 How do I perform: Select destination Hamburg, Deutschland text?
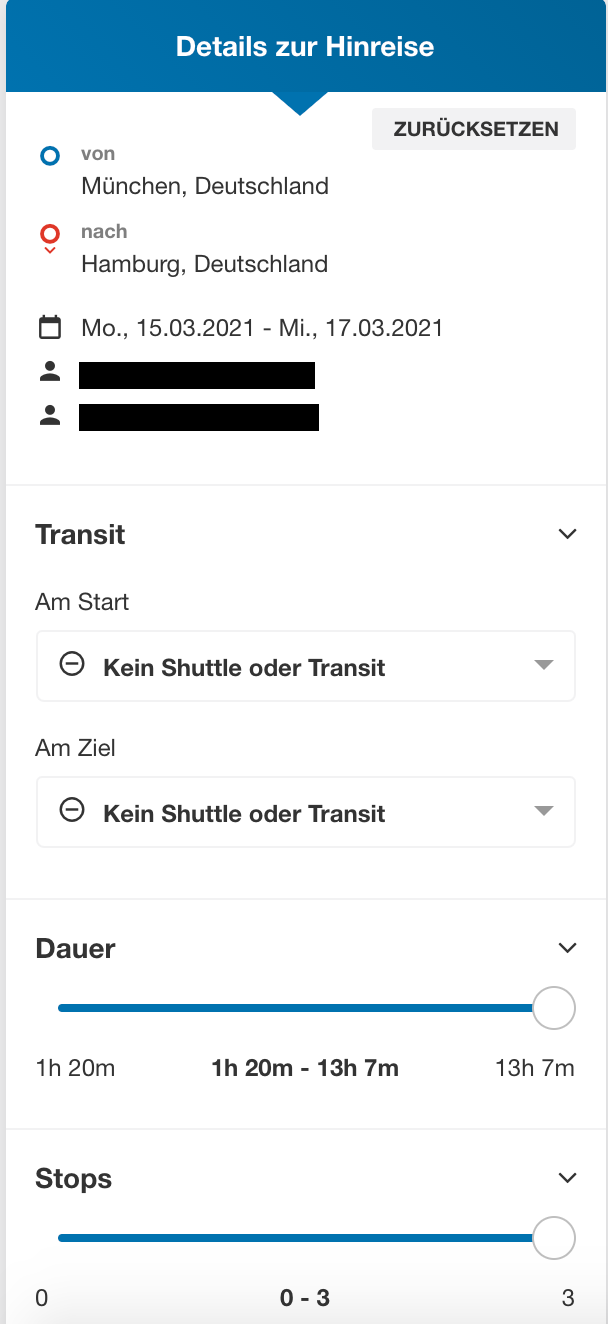click(x=205, y=264)
